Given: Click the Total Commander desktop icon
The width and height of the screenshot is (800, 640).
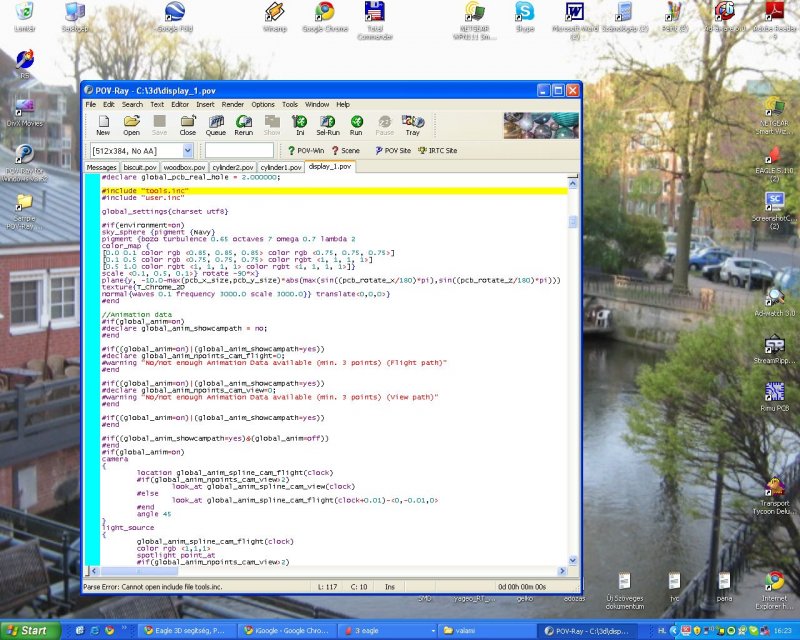Looking at the screenshot, I should coord(375,21).
